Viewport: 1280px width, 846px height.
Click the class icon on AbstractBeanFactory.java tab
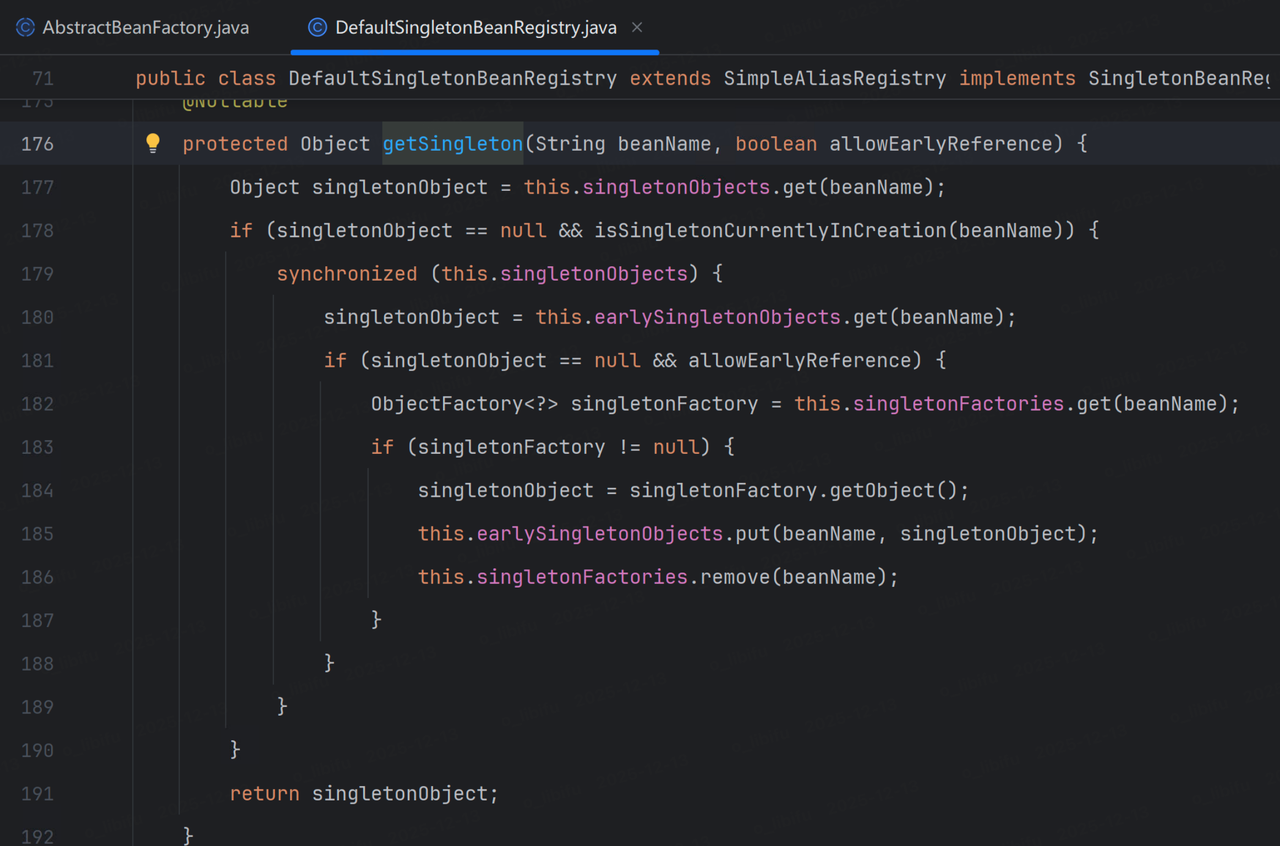(26, 27)
